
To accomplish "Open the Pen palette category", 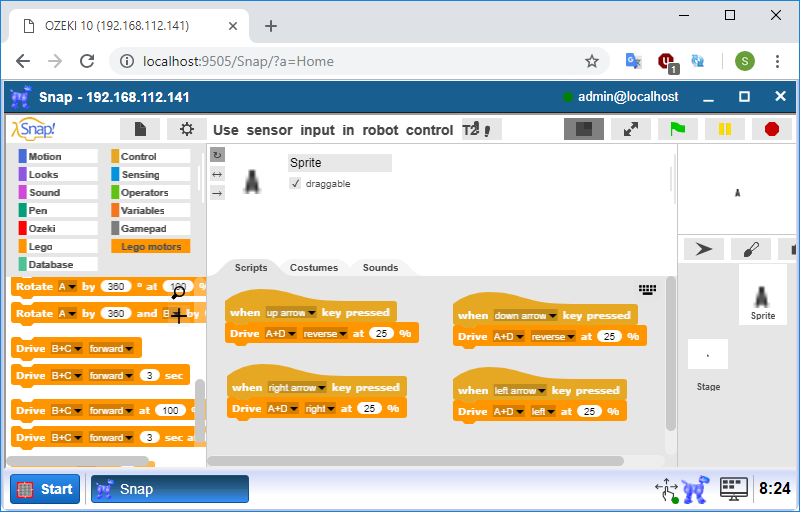I will tap(58, 210).
